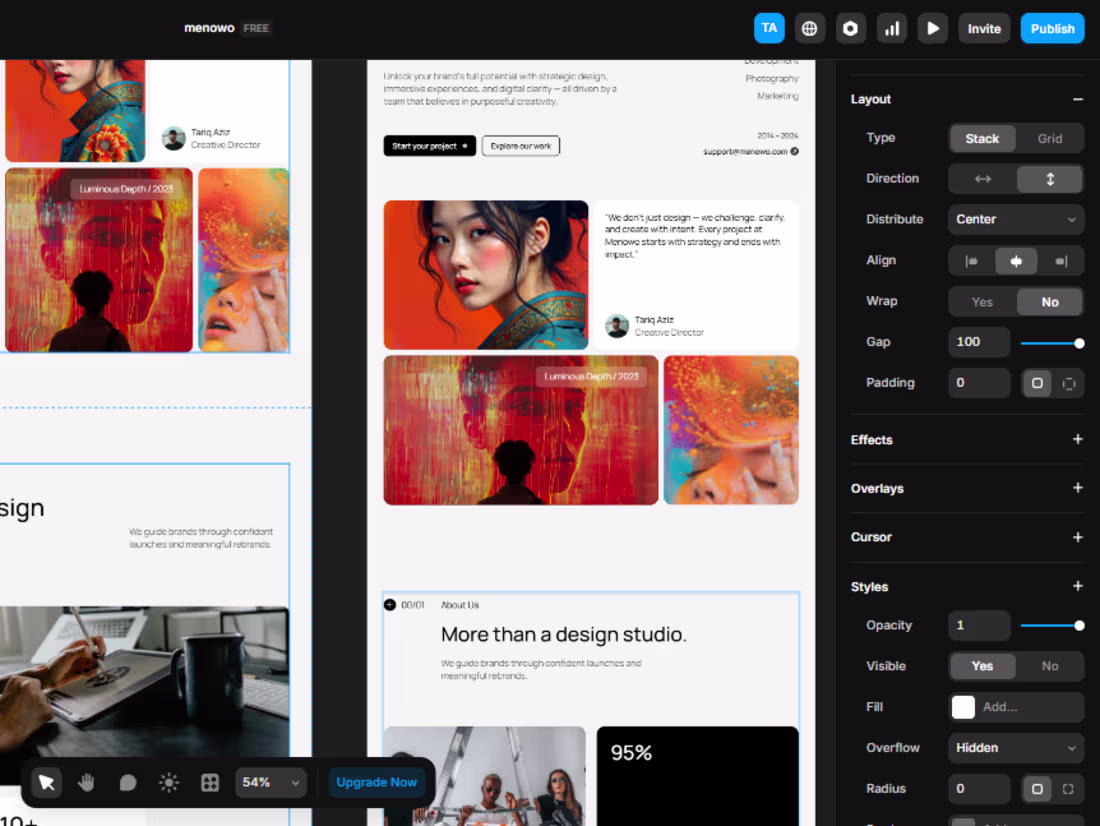Open site analytics via the bar chart icon

click(891, 28)
